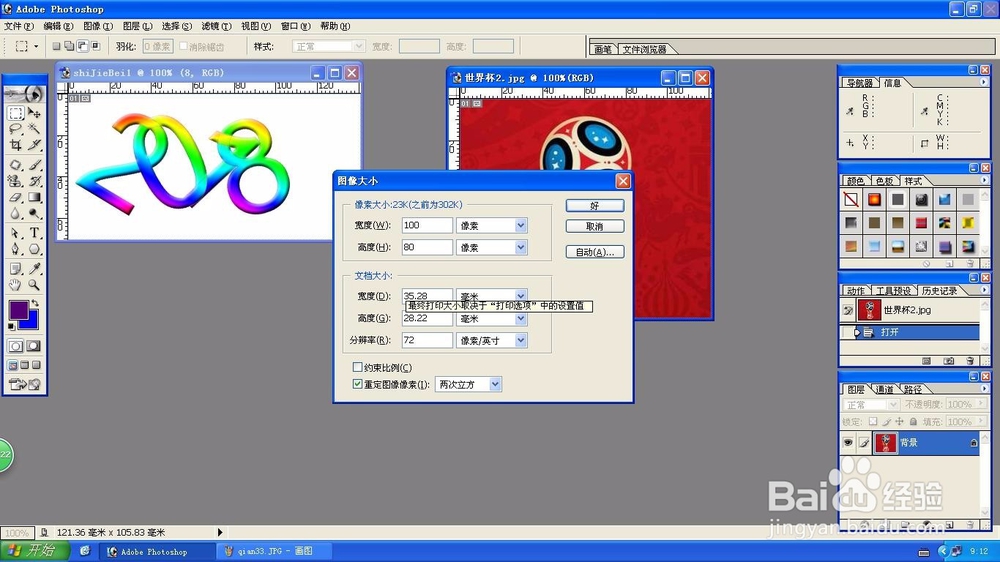Select the Blur tool
This screenshot has height=562, width=1000.
(16, 214)
